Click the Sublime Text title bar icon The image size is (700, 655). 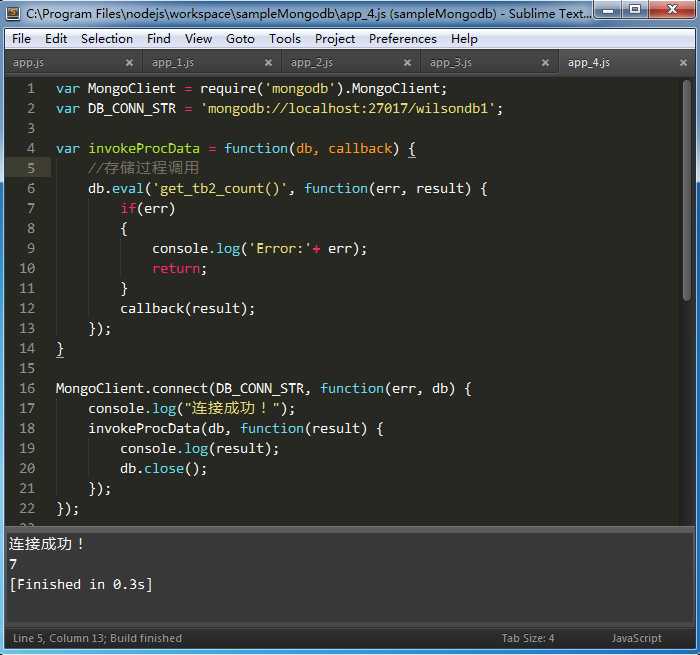[12, 13]
